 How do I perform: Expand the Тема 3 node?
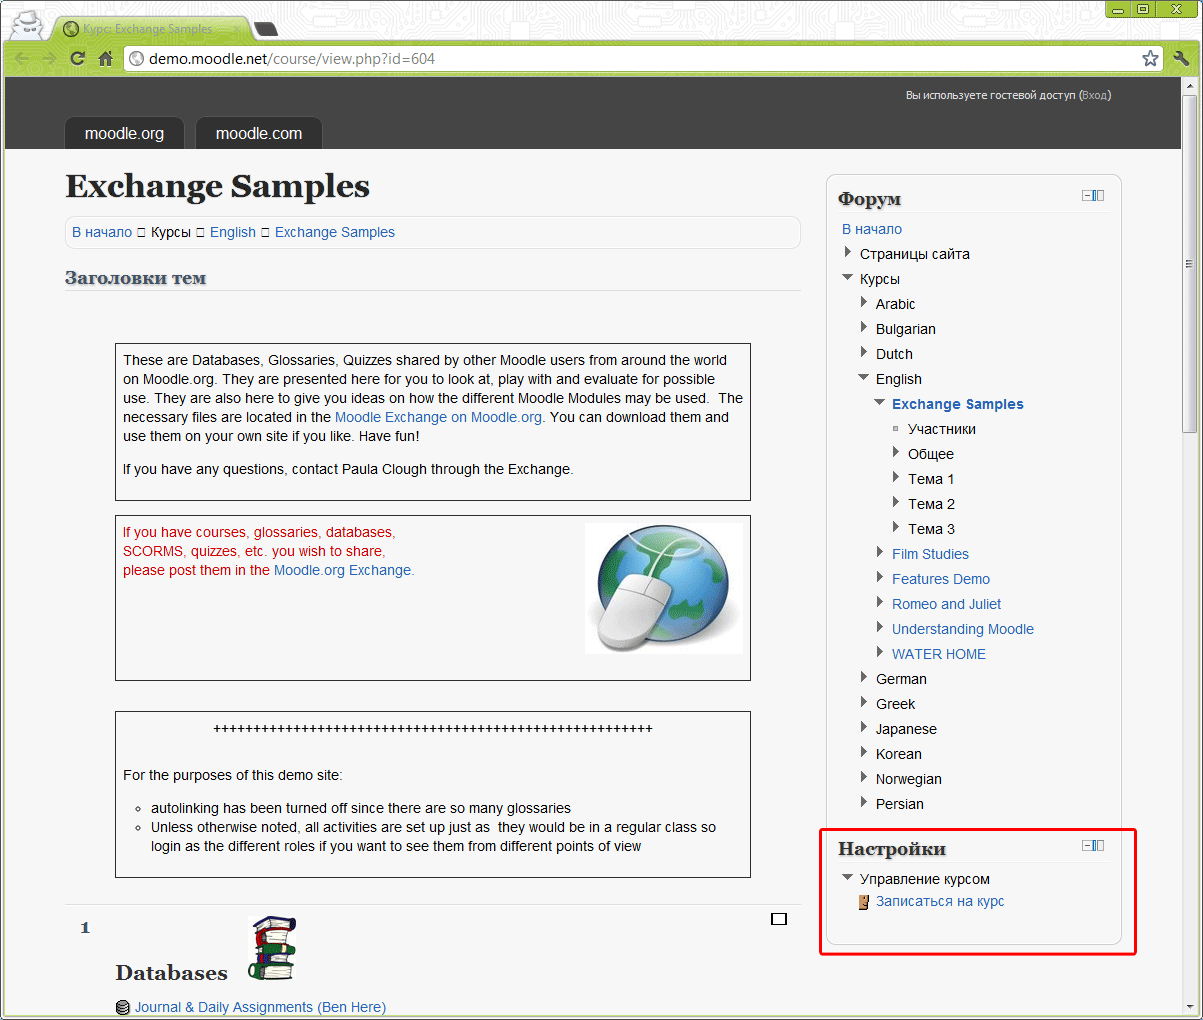896,528
